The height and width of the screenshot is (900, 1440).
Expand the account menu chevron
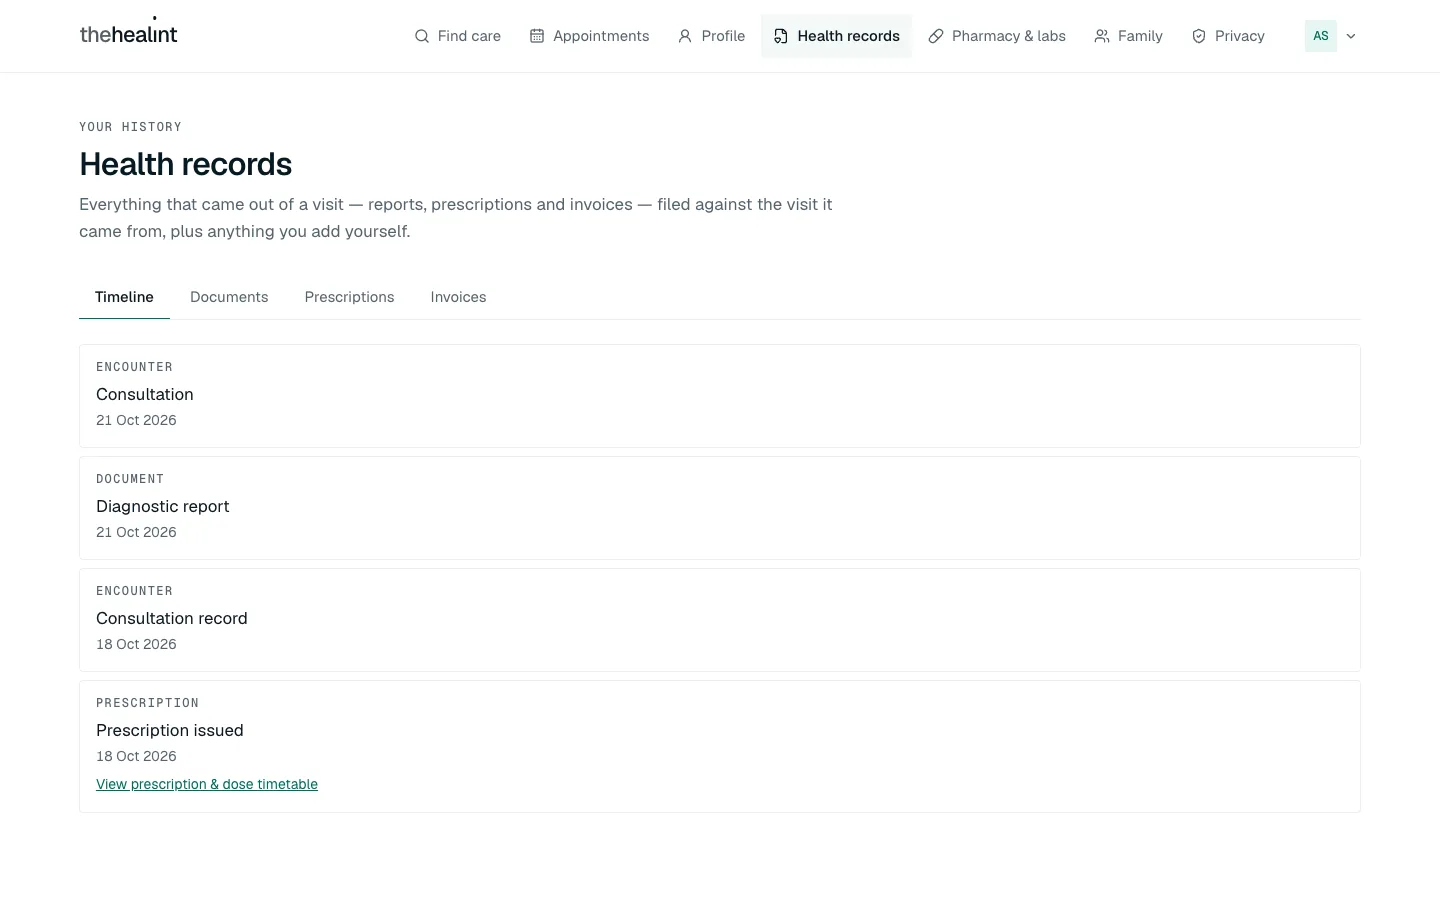(x=1351, y=36)
